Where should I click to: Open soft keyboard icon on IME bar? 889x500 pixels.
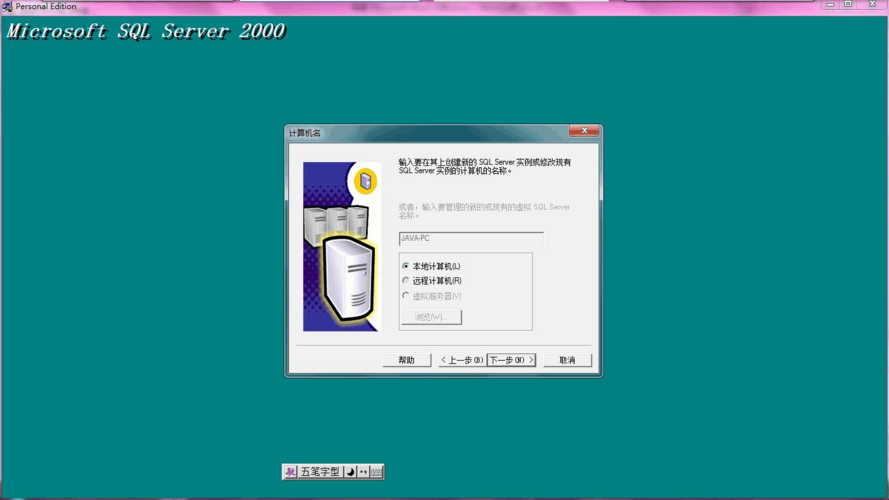click(376, 472)
